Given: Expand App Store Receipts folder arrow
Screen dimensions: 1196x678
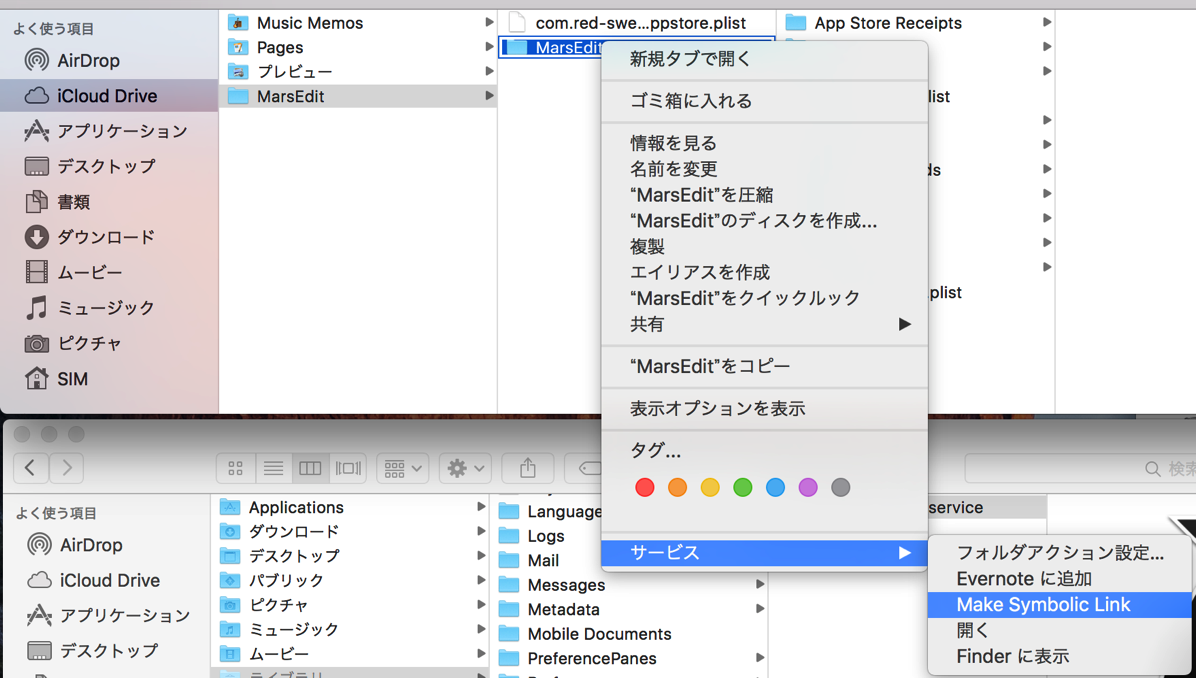Looking at the screenshot, I should point(1047,23).
